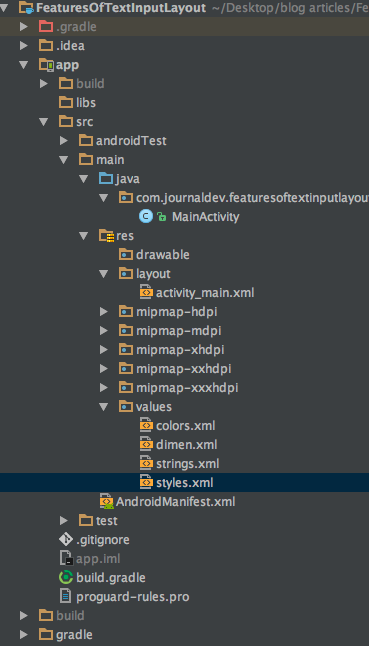Viewport: 369px width, 646px height.
Task: Click the activity_main.xml file icon
Action: tap(146, 293)
